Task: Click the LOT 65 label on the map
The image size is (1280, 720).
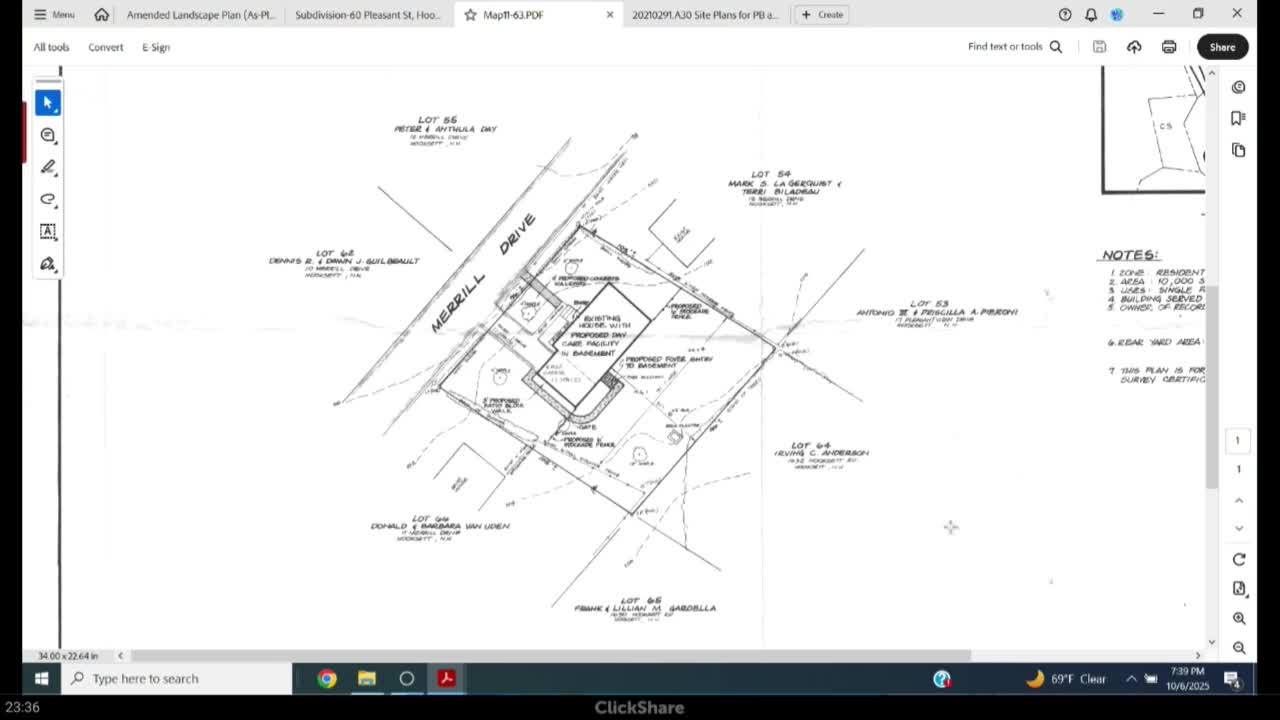Action: coord(641,600)
